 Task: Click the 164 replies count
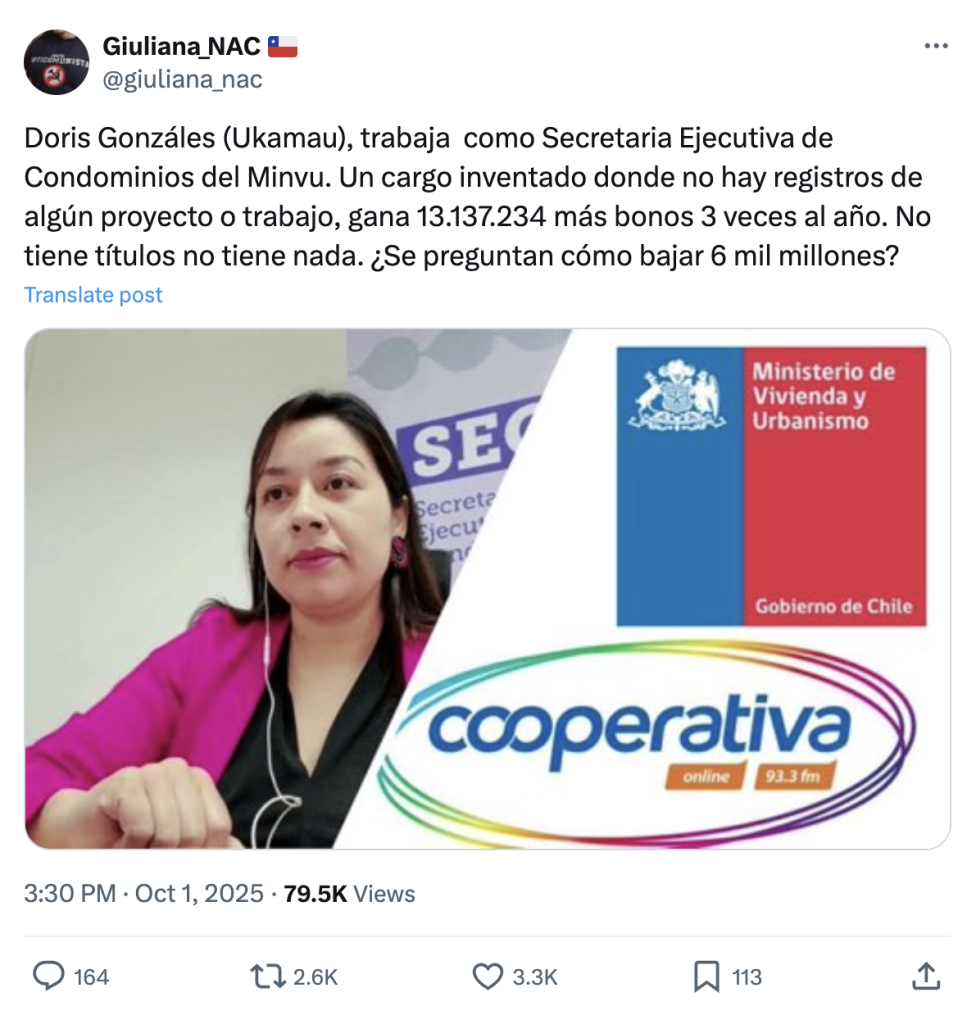point(91,977)
